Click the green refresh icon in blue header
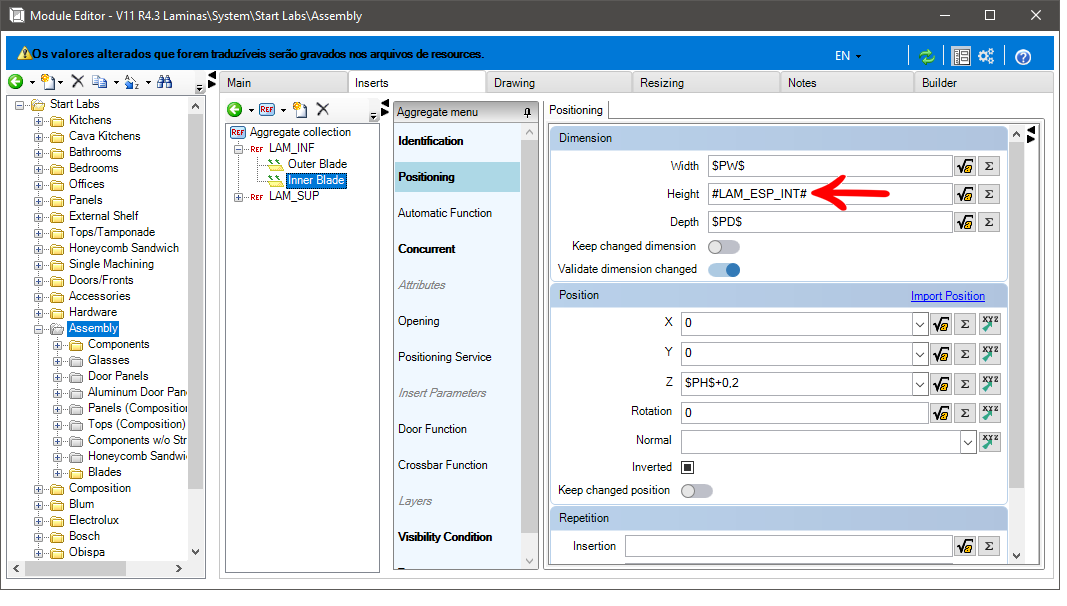1067x606 pixels. coord(926,56)
